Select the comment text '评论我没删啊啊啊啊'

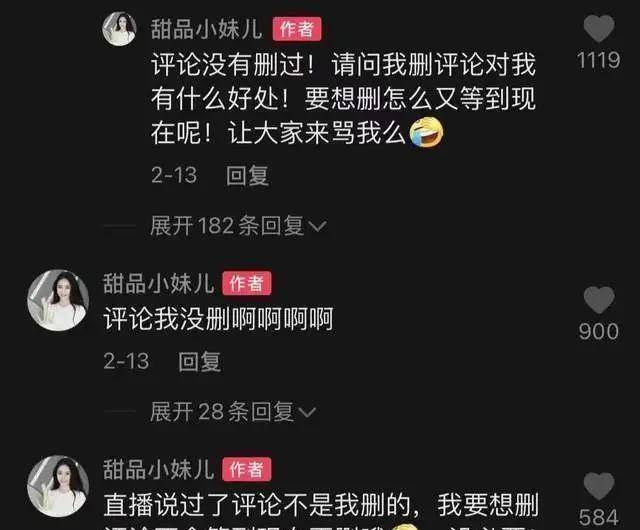click(218, 319)
